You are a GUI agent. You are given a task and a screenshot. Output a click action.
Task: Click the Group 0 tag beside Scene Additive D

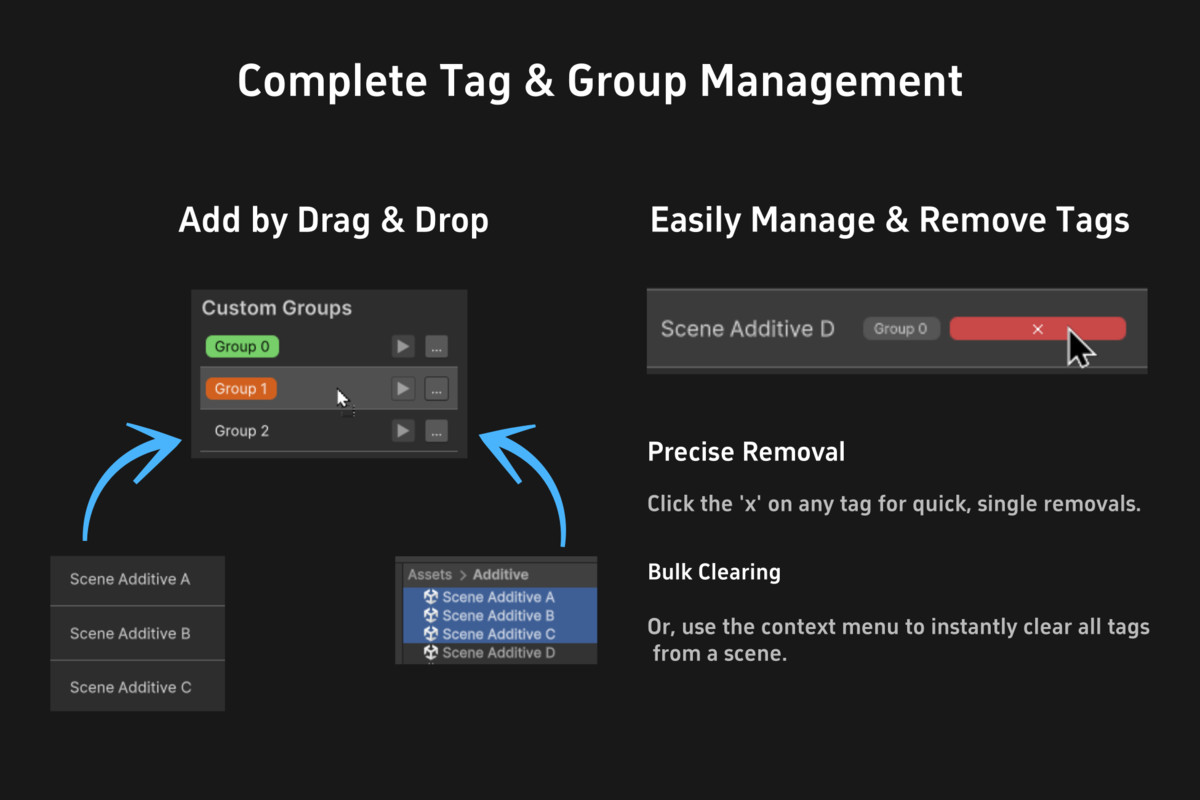(900, 329)
